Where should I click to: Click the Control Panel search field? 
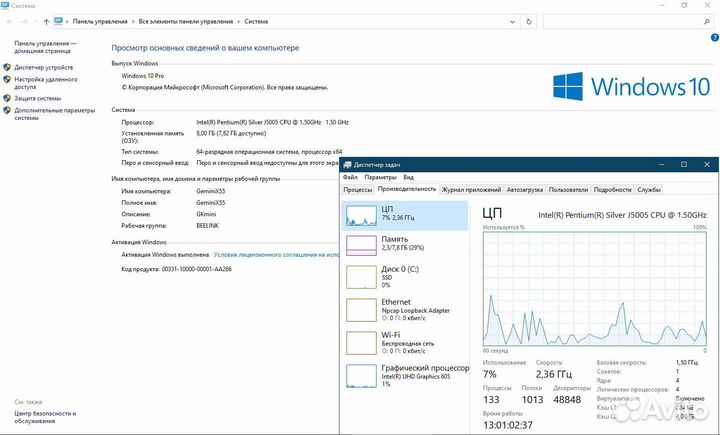625,20
